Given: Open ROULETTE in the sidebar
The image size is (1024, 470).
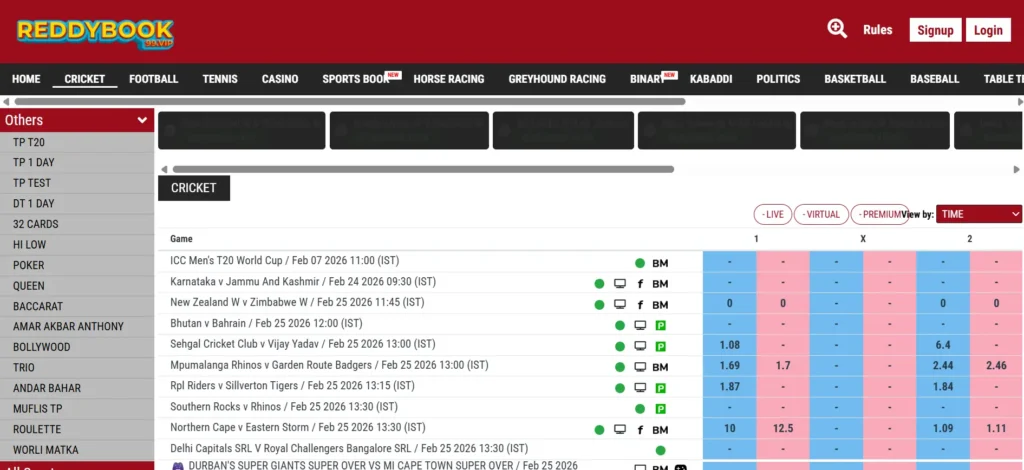Looking at the screenshot, I should (77, 430).
